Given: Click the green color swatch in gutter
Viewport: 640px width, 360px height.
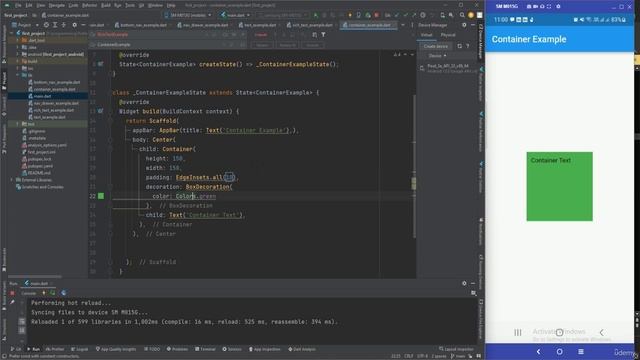Looking at the screenshot, I should pos(101,196).
